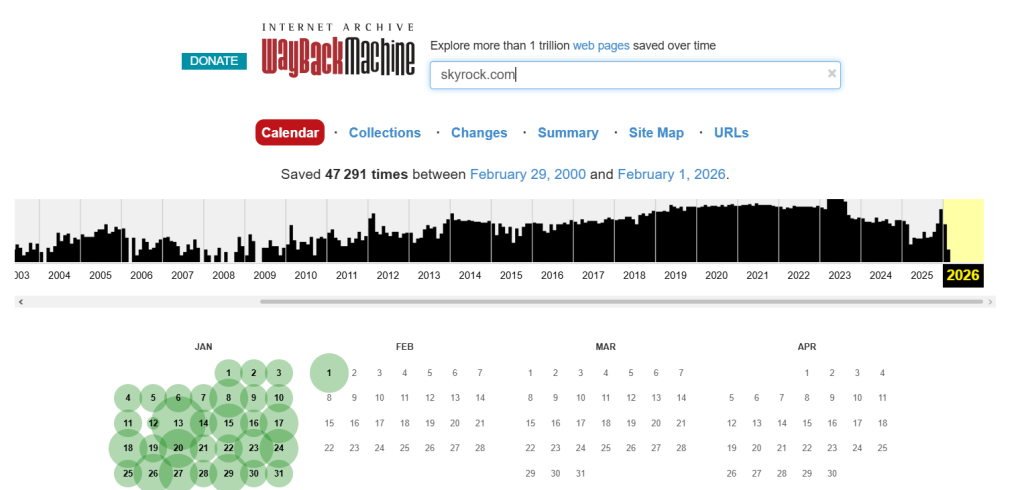Click the 'Saved 47 291 times' text
This screenshot has width=1024, height=490.
coord(344,174)
